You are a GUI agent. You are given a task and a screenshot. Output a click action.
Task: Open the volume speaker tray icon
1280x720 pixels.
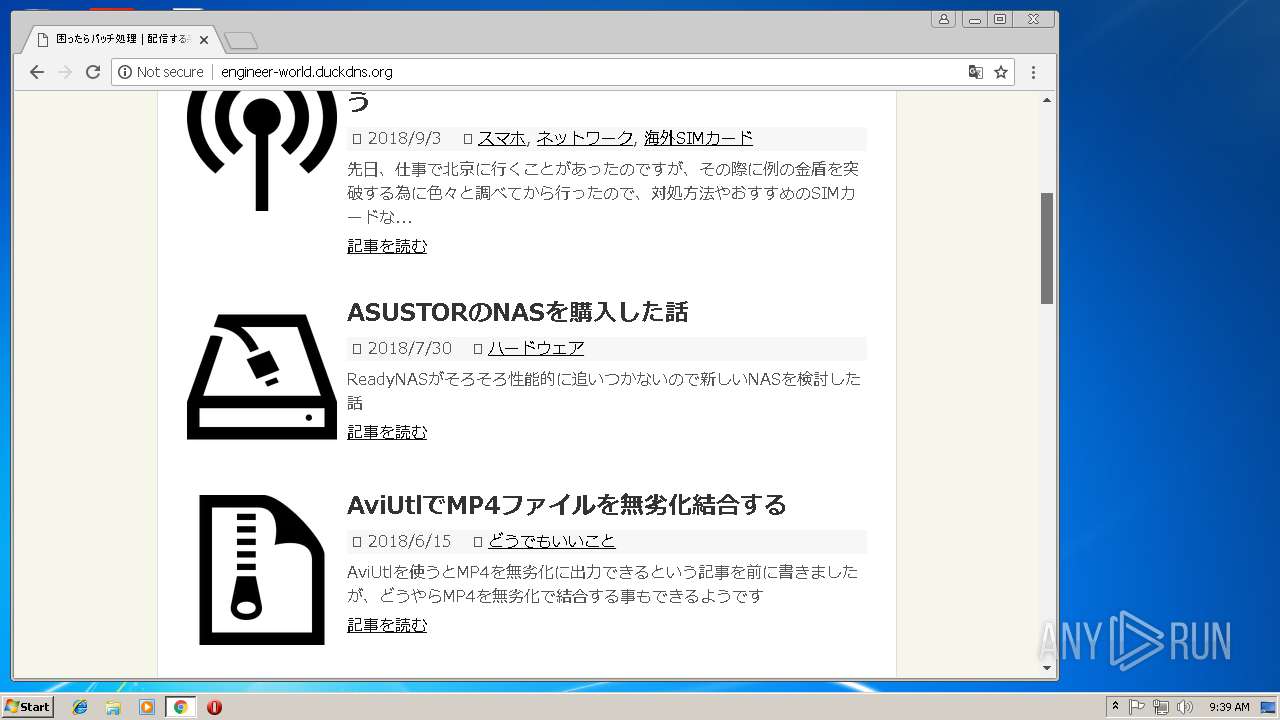1185,707
